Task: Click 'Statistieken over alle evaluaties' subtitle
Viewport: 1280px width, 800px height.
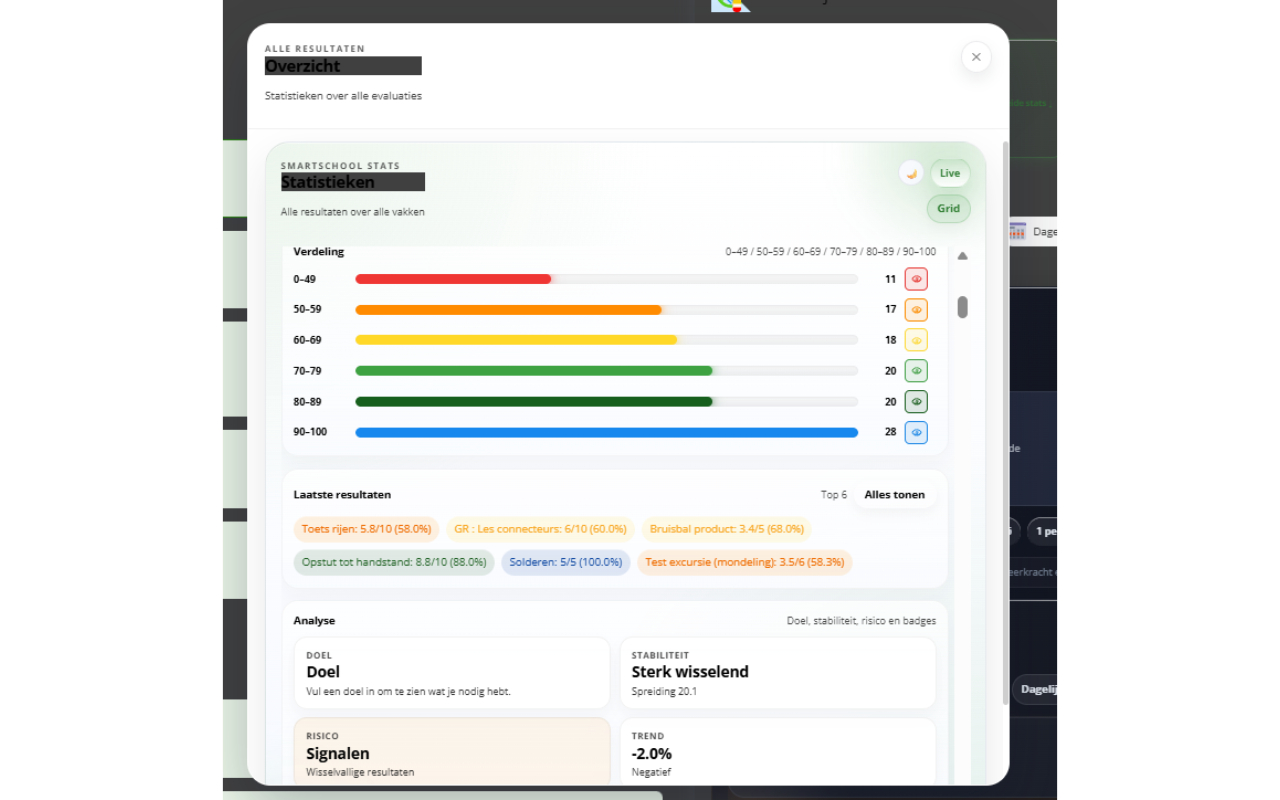Action: coord(343,96)
